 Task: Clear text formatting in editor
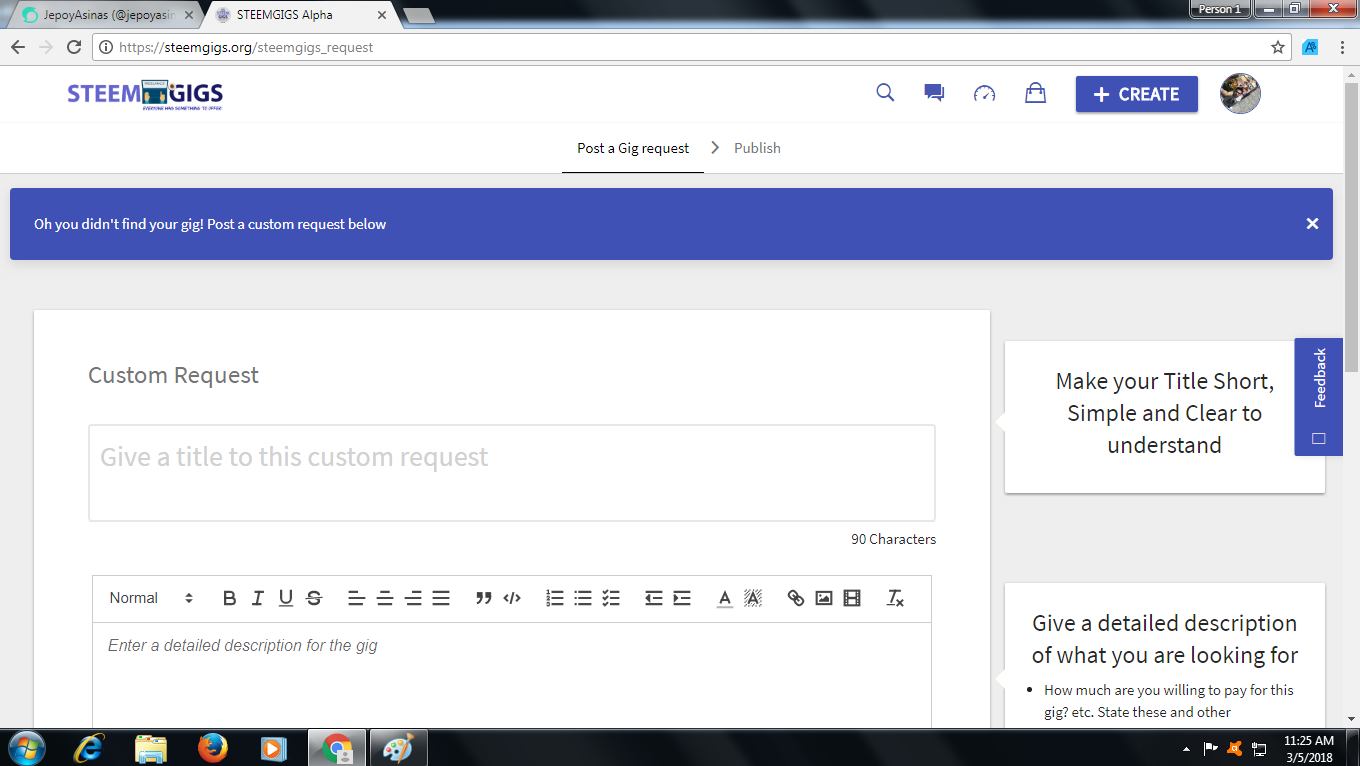(895, 598)
